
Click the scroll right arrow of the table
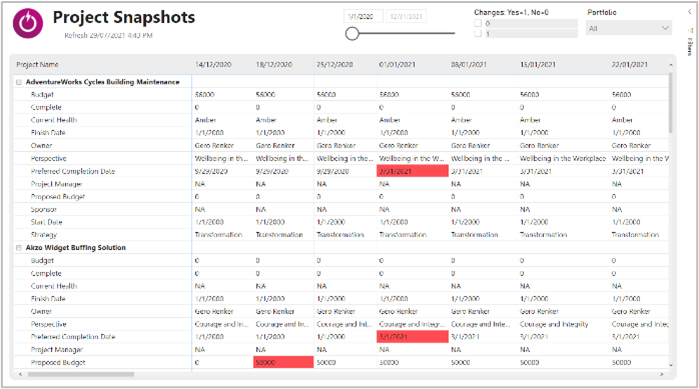pyautogui.click(x=662, y=374)
